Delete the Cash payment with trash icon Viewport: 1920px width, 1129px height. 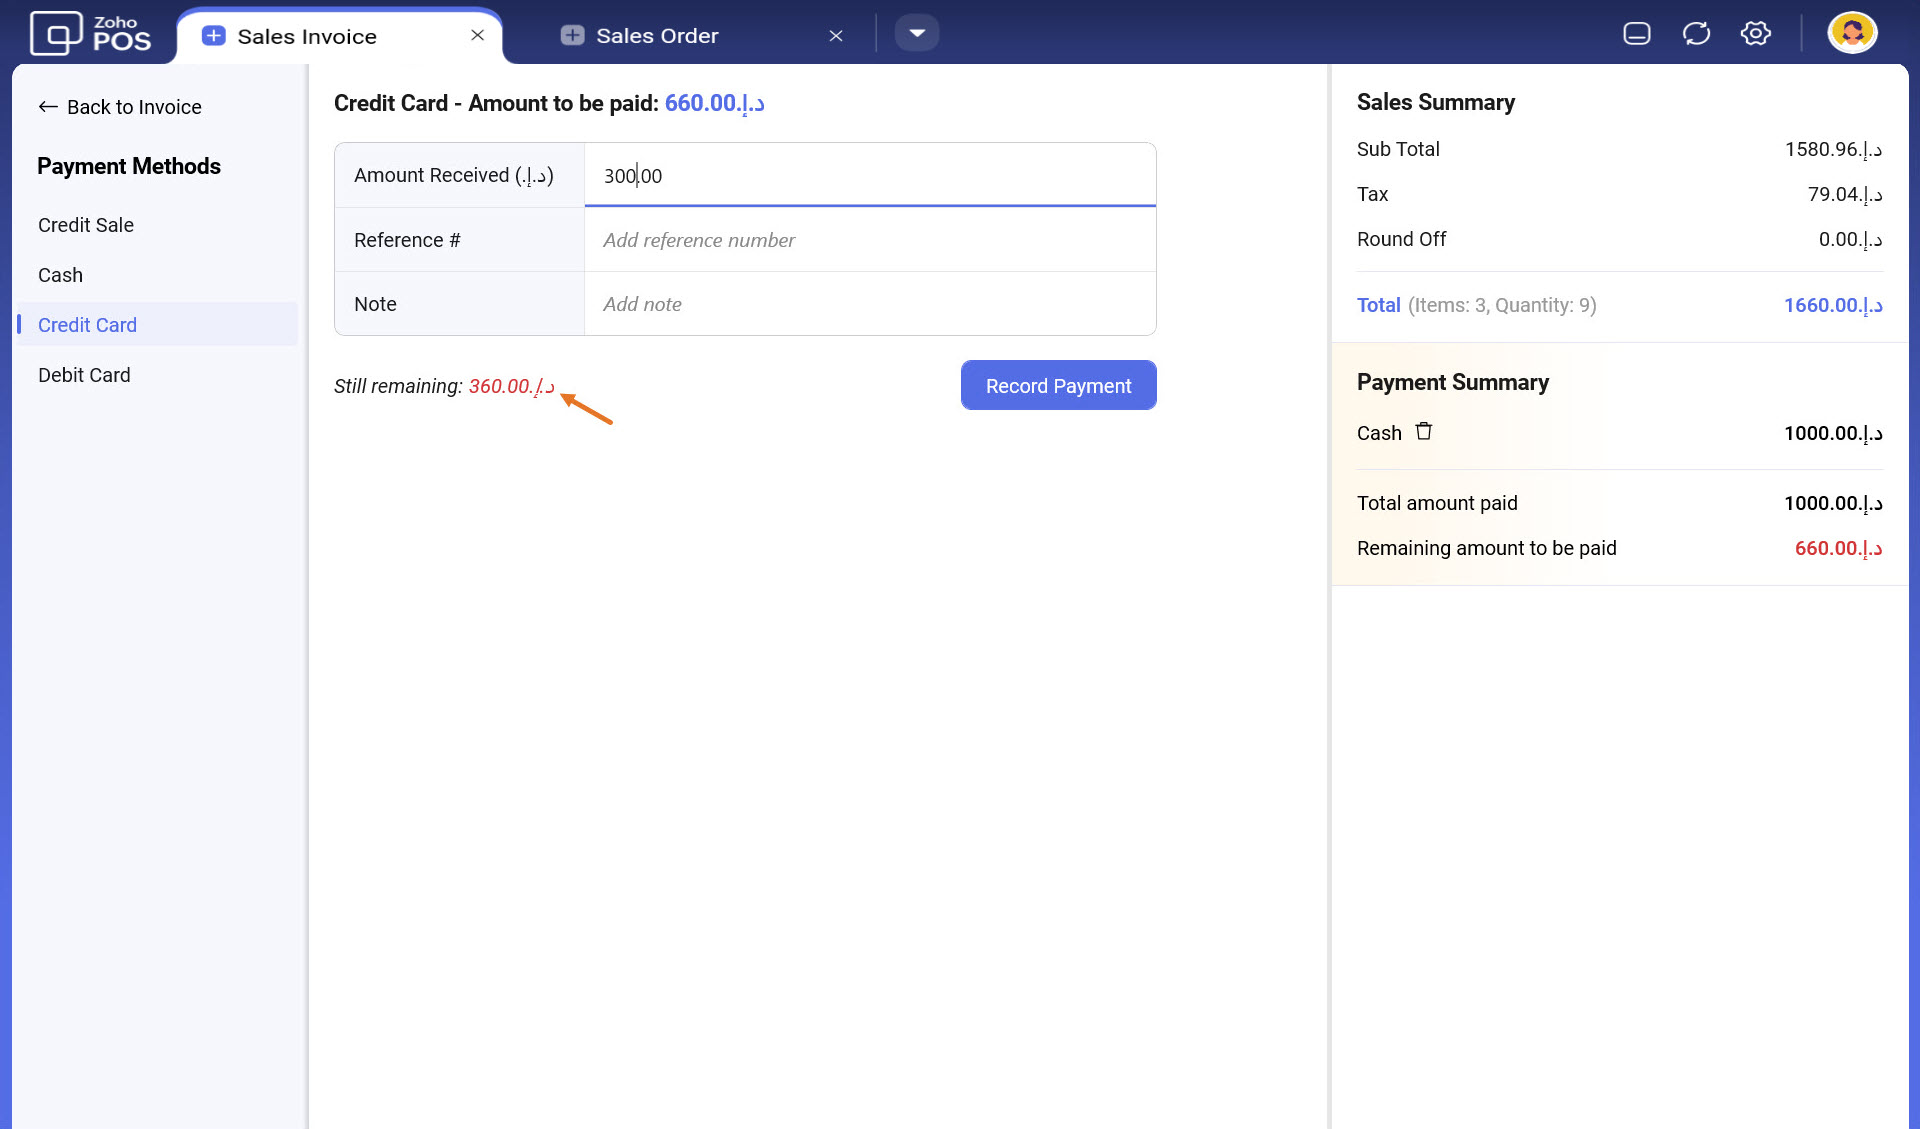1424,432
